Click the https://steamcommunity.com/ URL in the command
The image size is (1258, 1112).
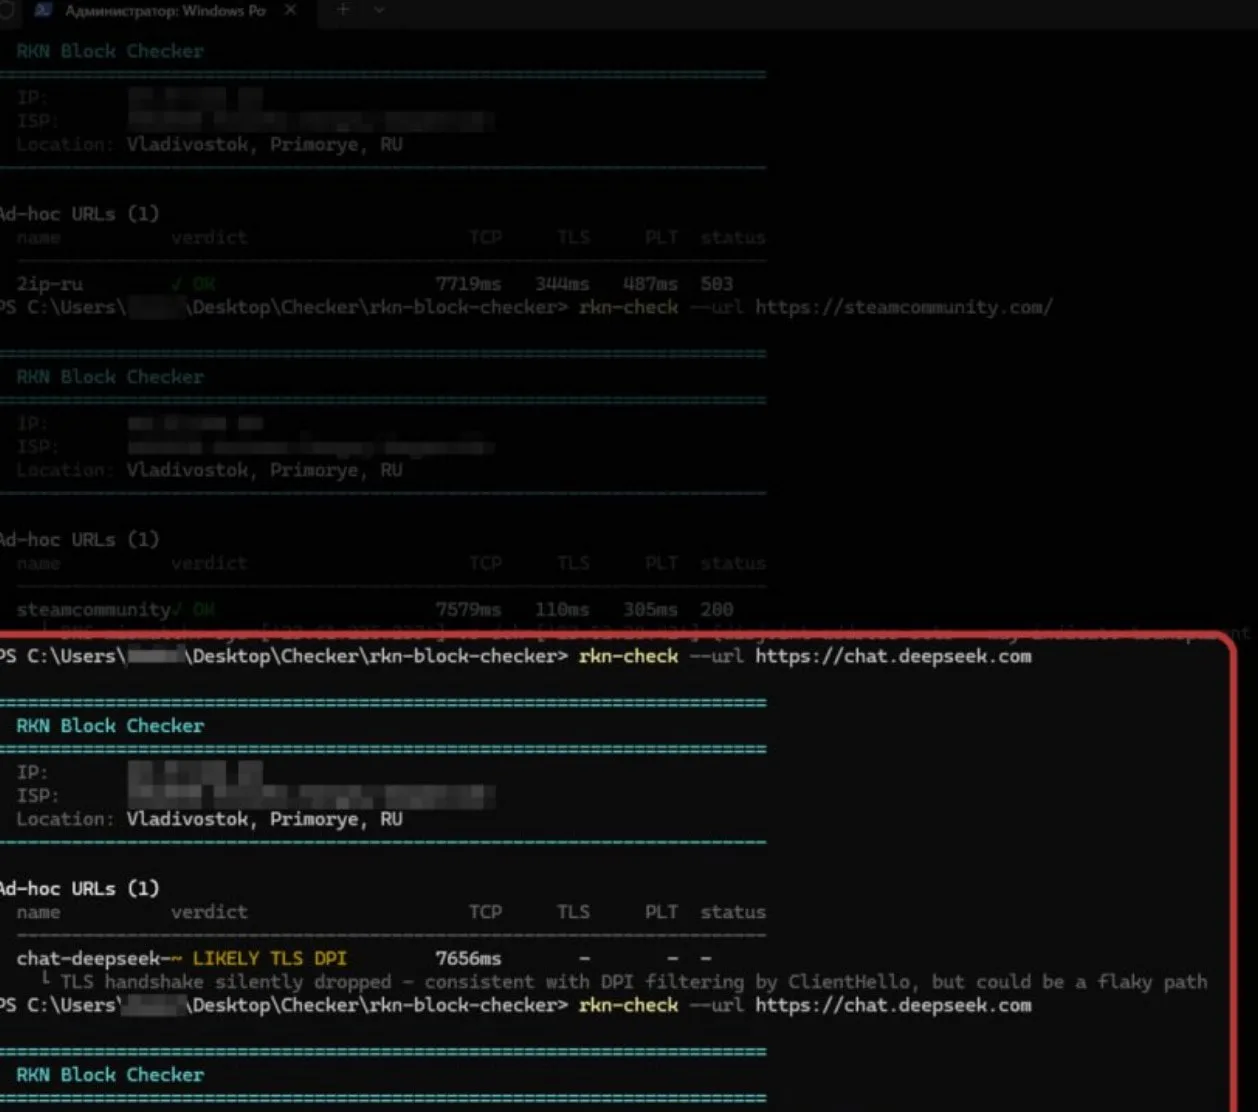coord(903,307)
